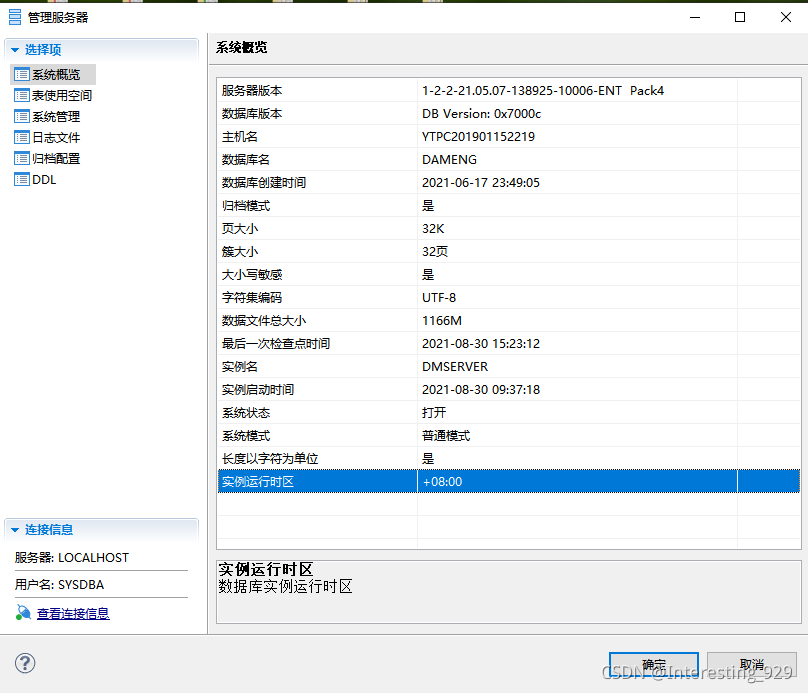Open the DDL section icon
This screenshot has width=808, height=693.
pos(22,179)
